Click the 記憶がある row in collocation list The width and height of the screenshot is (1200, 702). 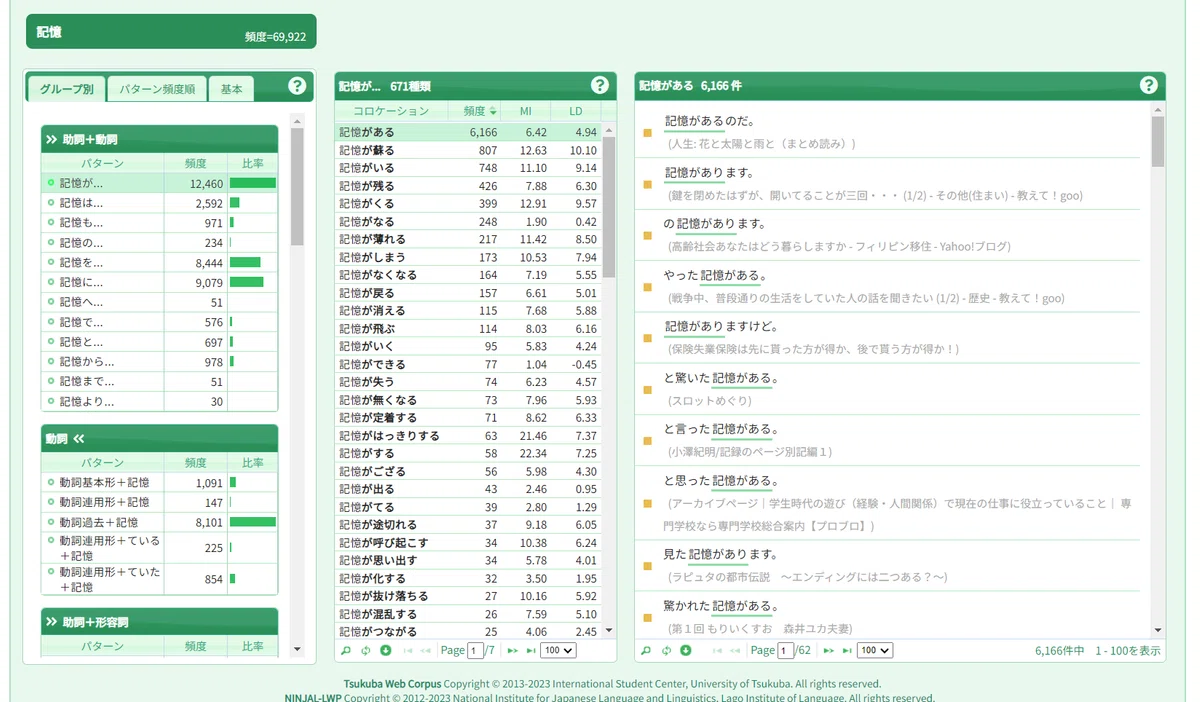click(469, 132)
